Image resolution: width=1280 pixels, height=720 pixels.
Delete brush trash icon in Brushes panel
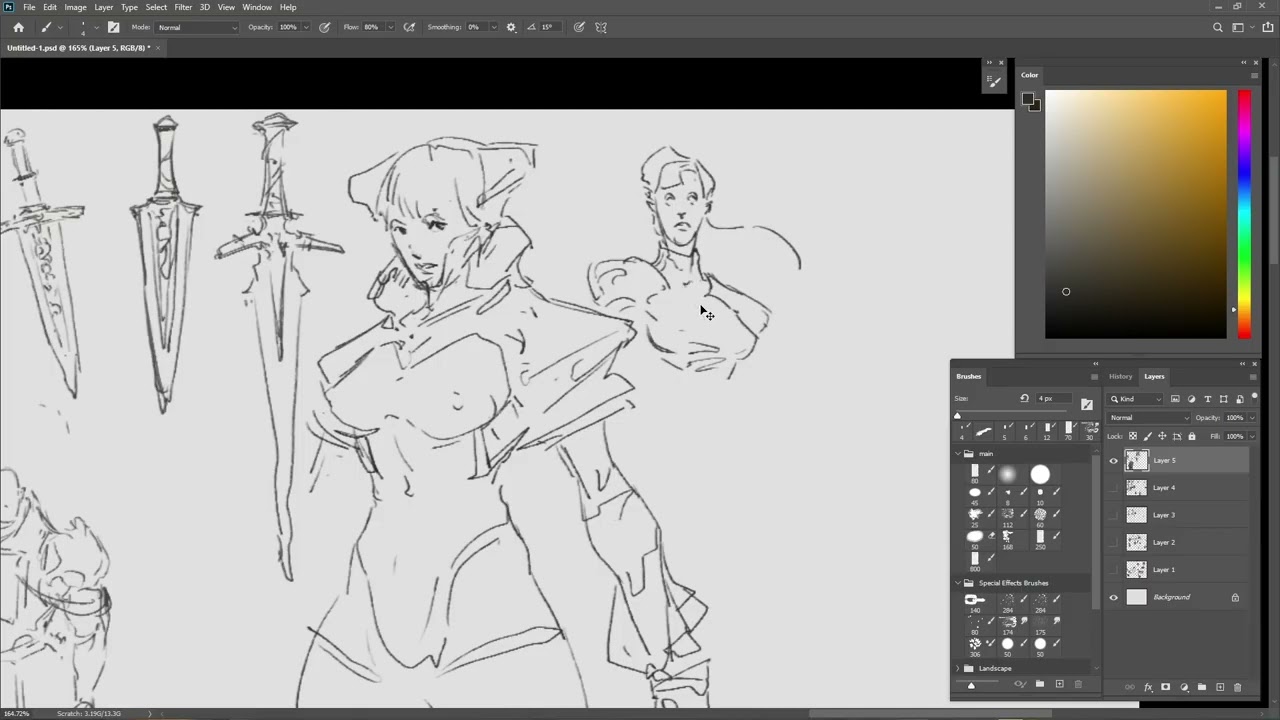point(1078,684)
